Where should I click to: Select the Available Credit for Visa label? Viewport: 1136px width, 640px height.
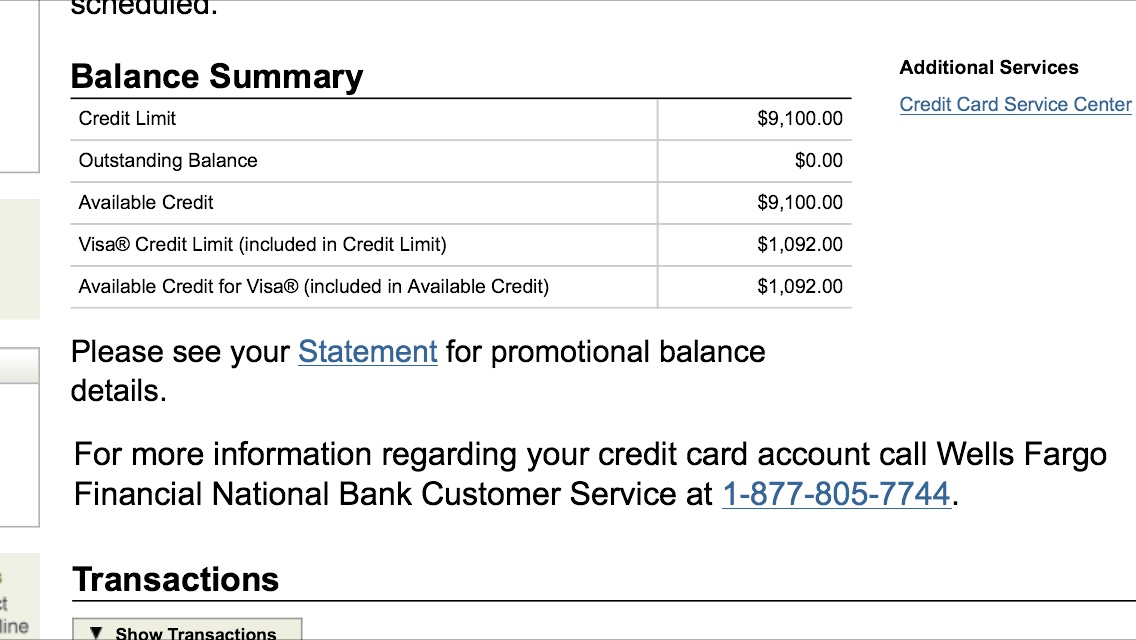point(313,287)
